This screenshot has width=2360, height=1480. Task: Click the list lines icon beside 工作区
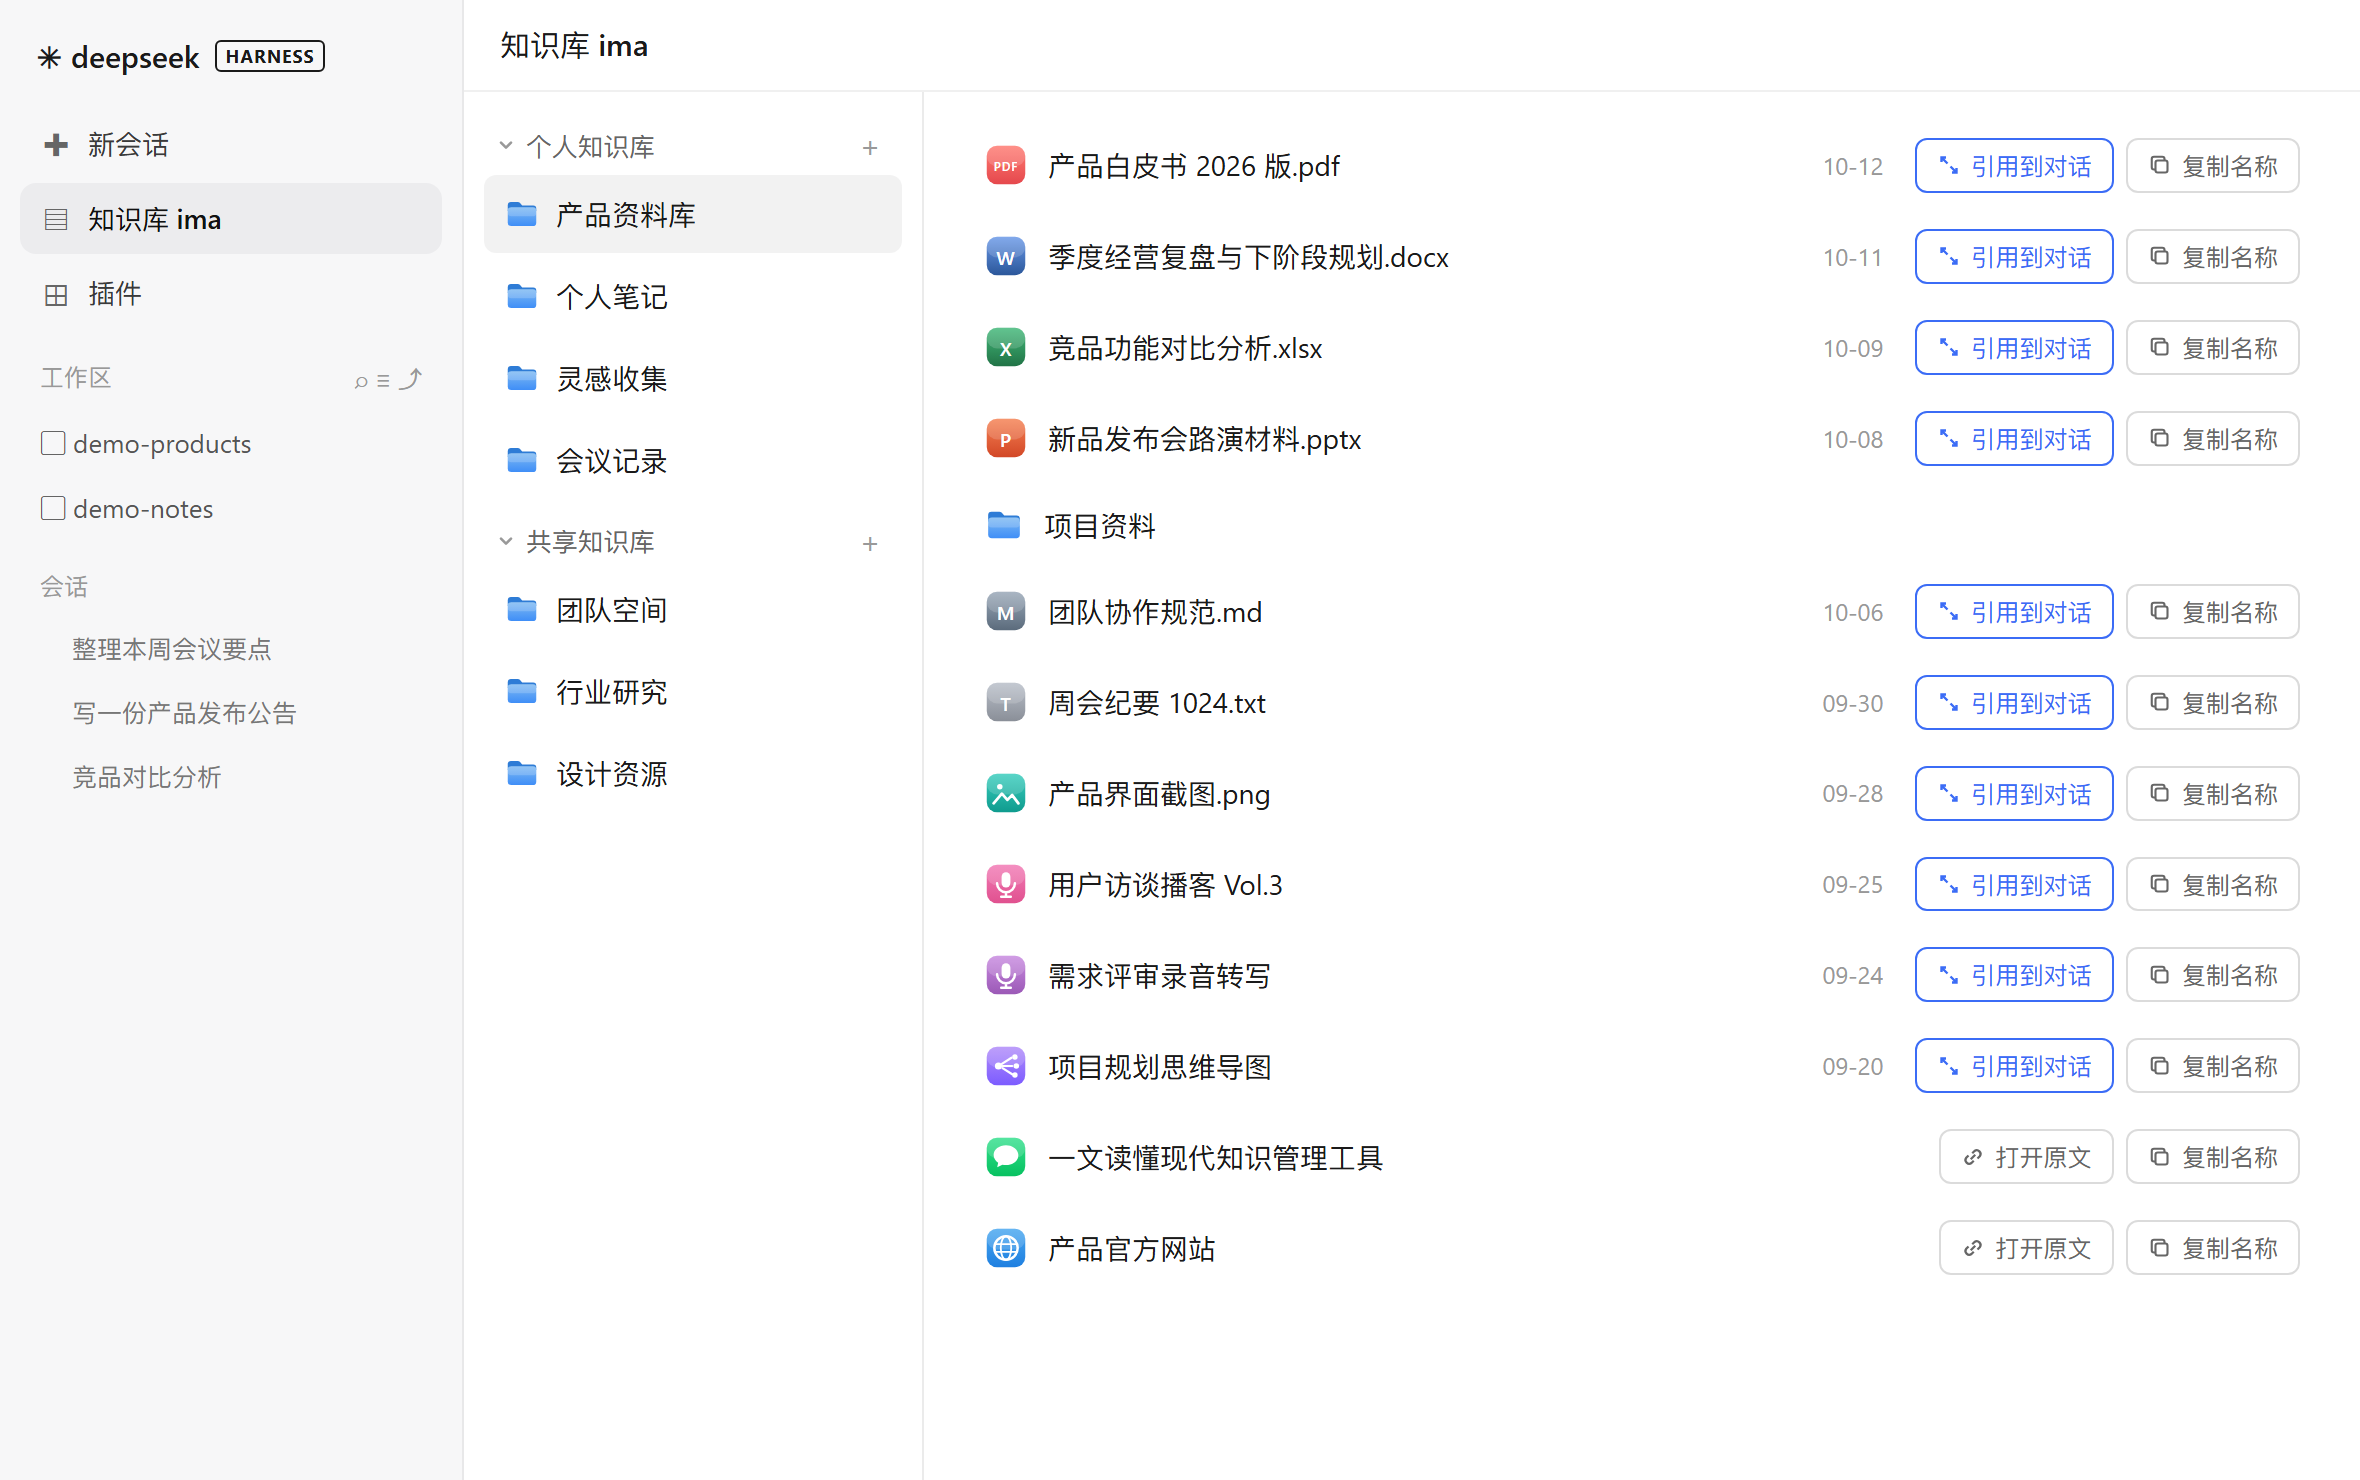point(383,380)
